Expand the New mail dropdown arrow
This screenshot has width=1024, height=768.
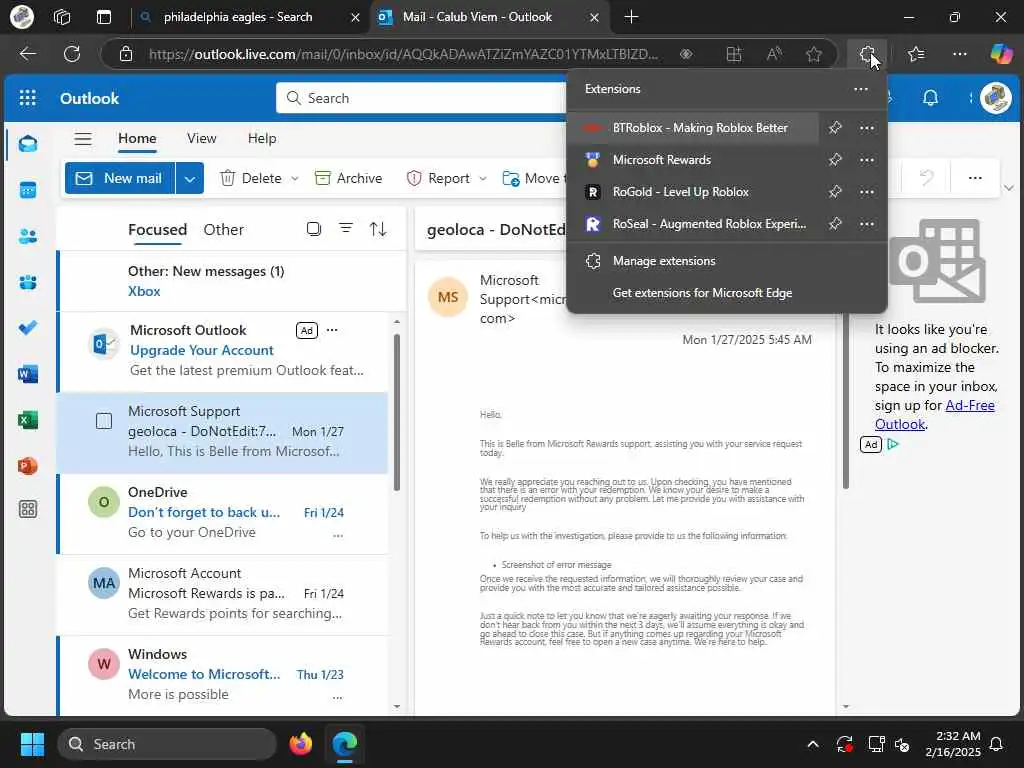(189, 178)
